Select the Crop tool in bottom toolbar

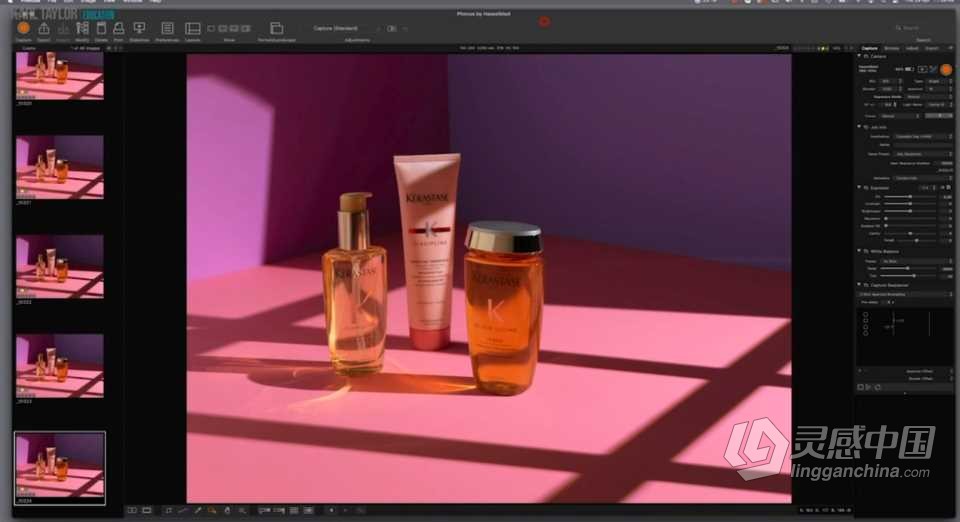[168, 510]
